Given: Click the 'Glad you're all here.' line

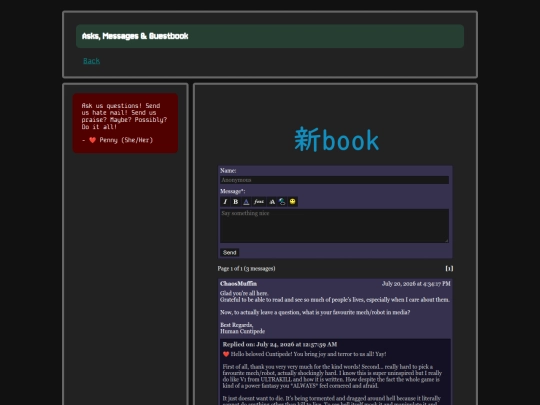Looking at the screenshot, I should 244,293.
